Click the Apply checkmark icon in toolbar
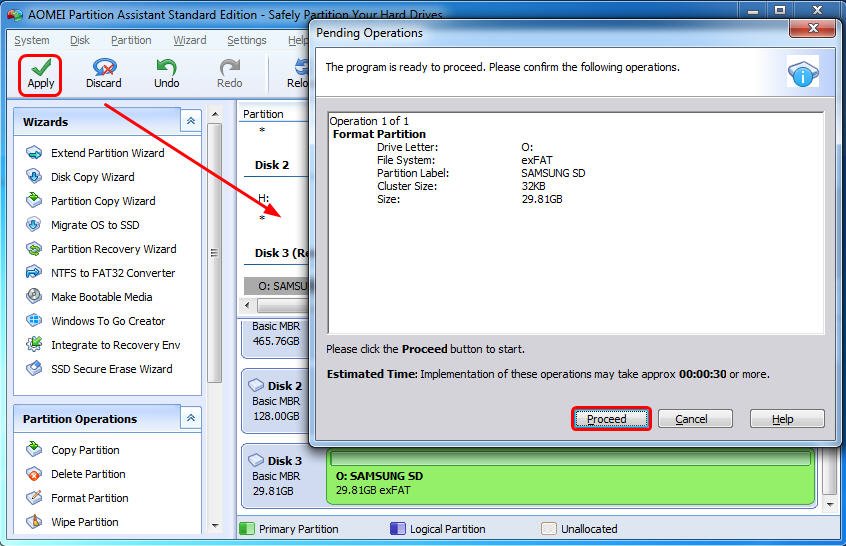Screen dimensions: 846x546 41,68
